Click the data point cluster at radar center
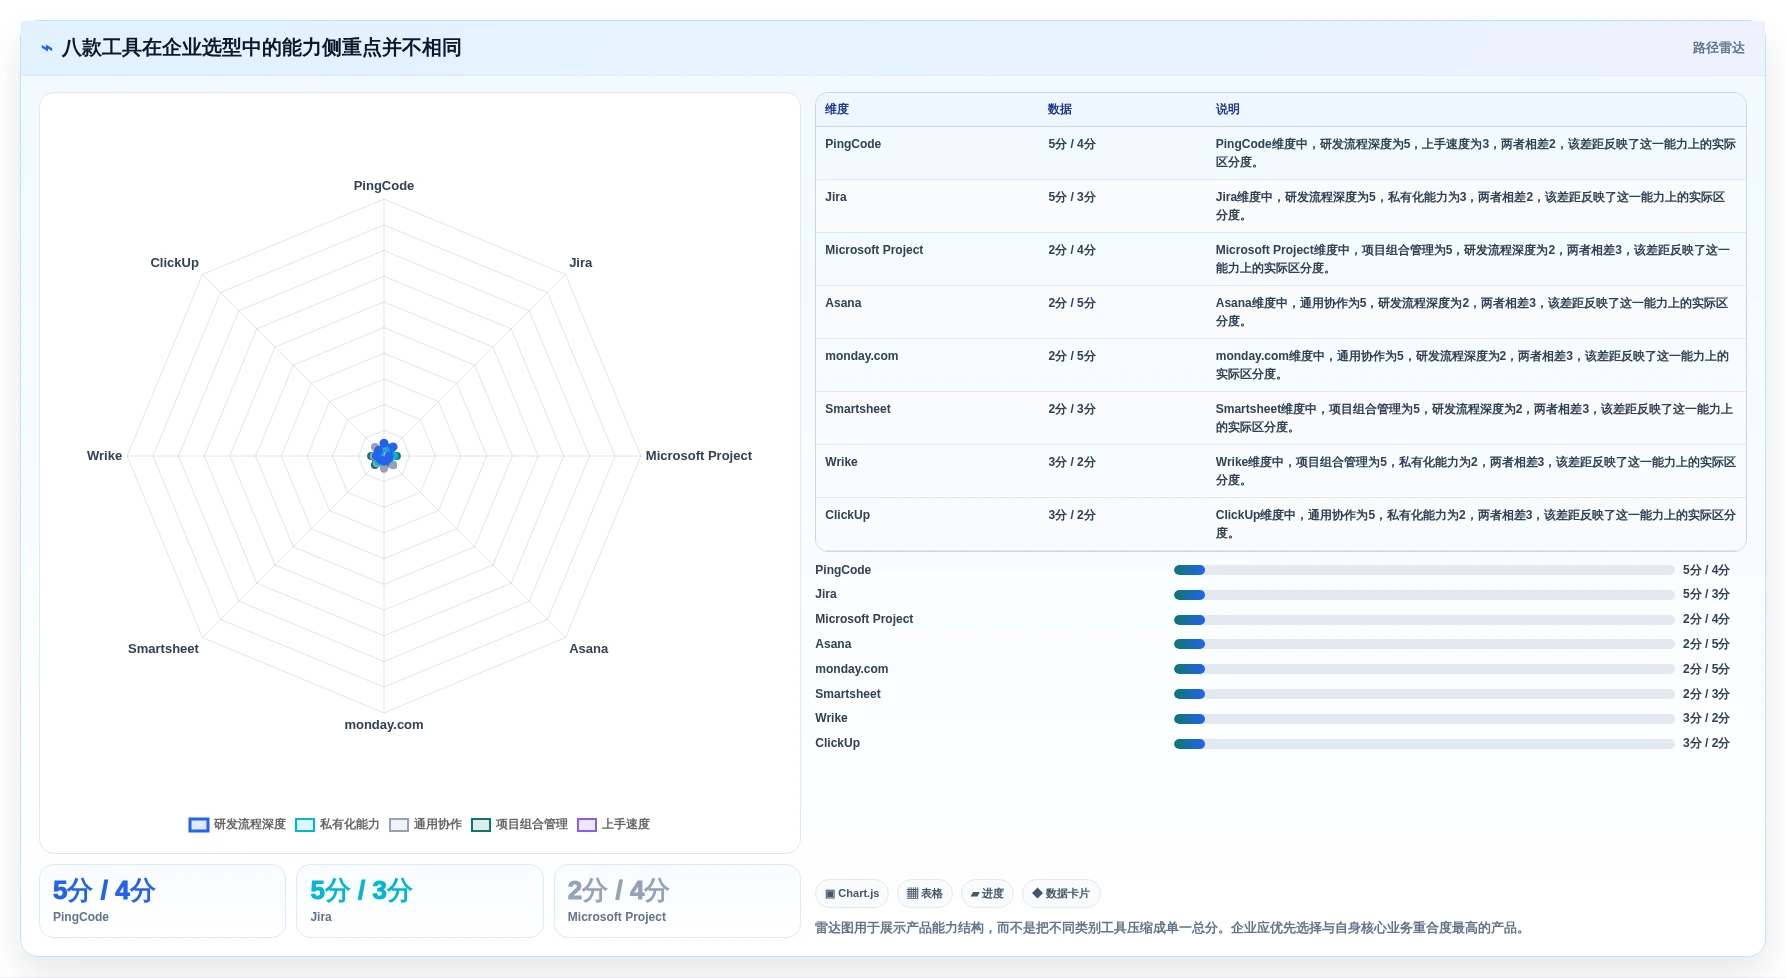The image size is (1786, 978). click(x=384, y=456)
